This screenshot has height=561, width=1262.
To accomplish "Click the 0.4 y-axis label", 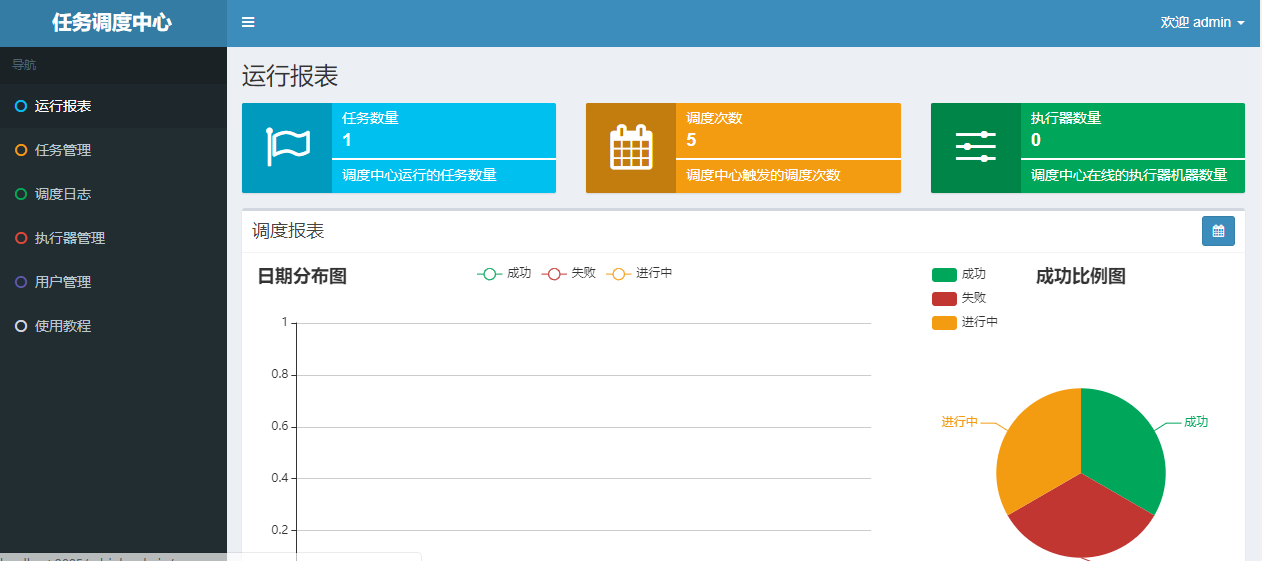I will click(x=279, y=478).
